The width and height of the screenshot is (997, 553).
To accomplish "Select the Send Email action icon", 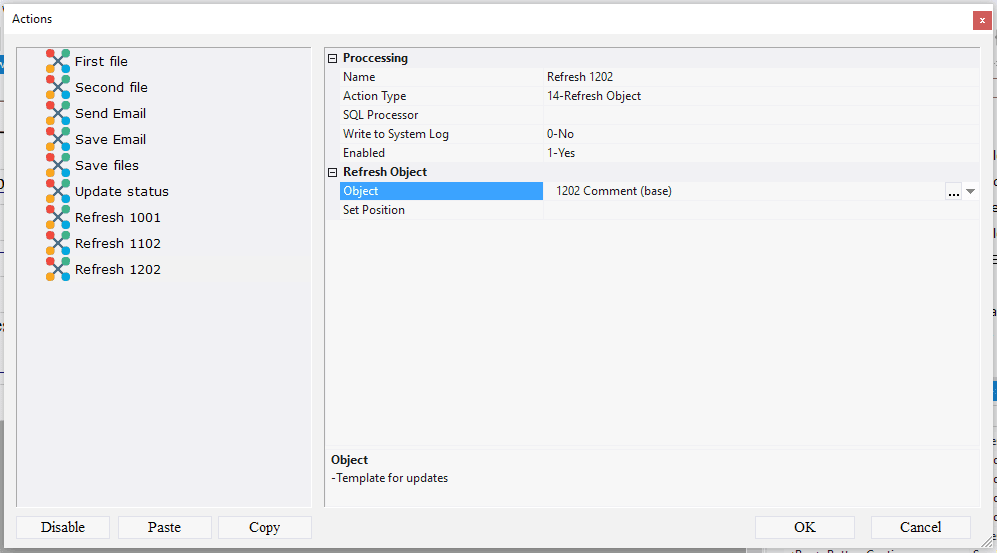I will click(58, 113).
